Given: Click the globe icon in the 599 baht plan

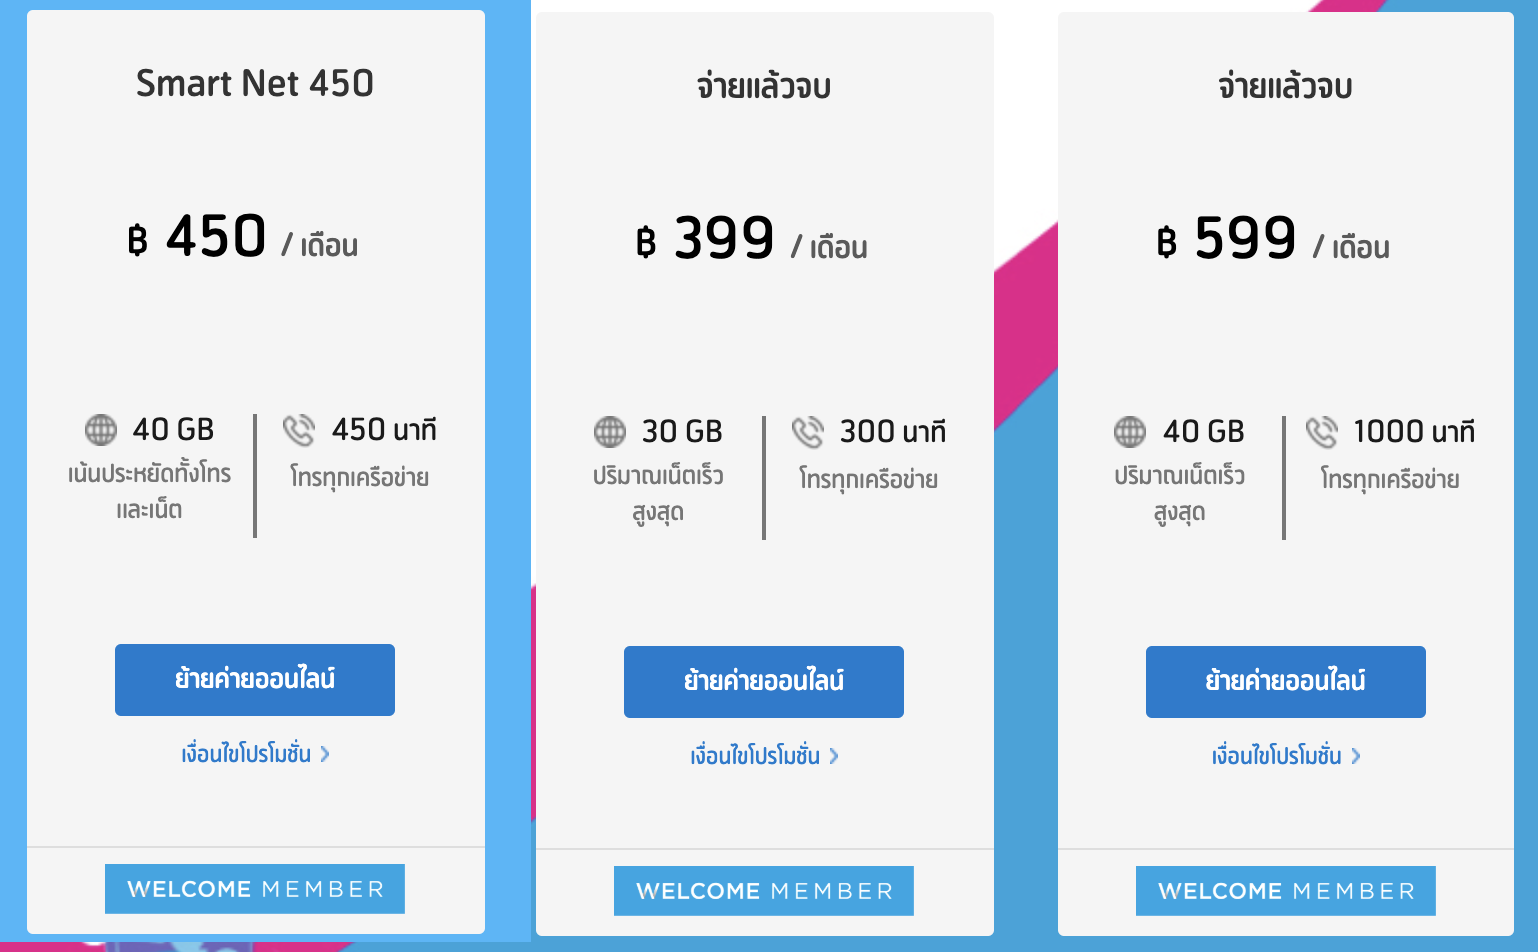Looking at the screenshot, I should point(1130,432).
